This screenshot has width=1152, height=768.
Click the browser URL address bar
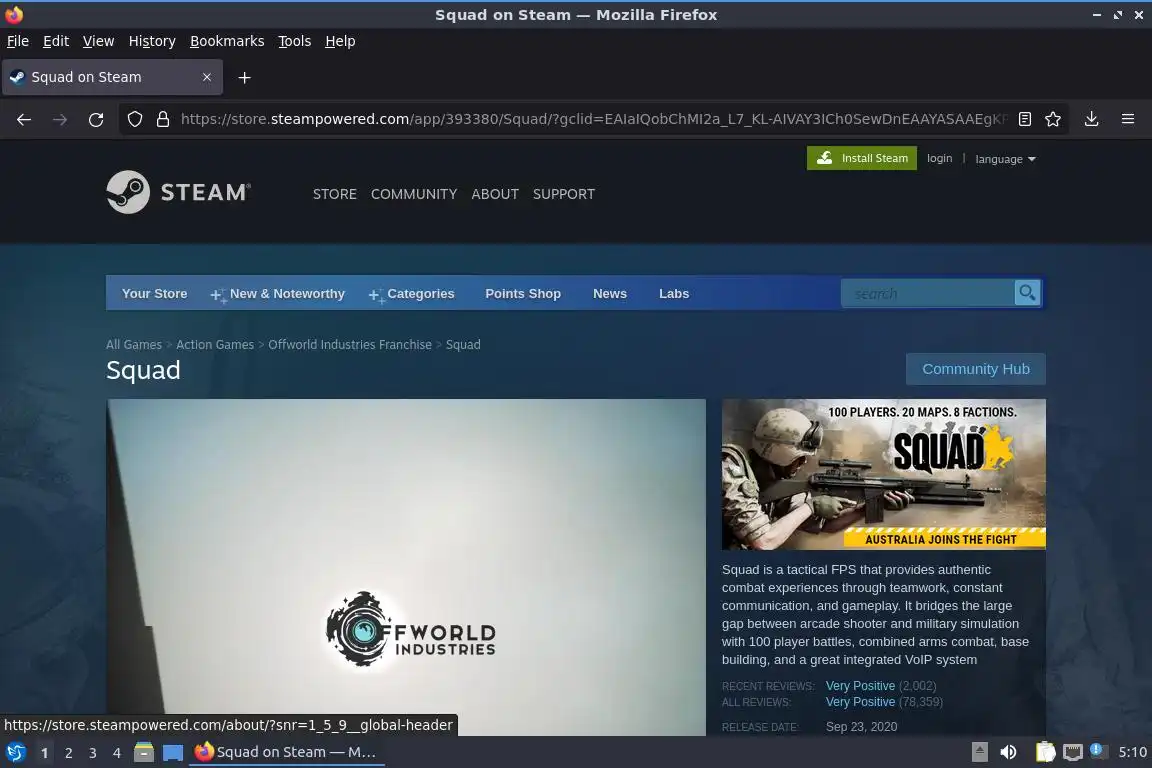tap(594, 119)
